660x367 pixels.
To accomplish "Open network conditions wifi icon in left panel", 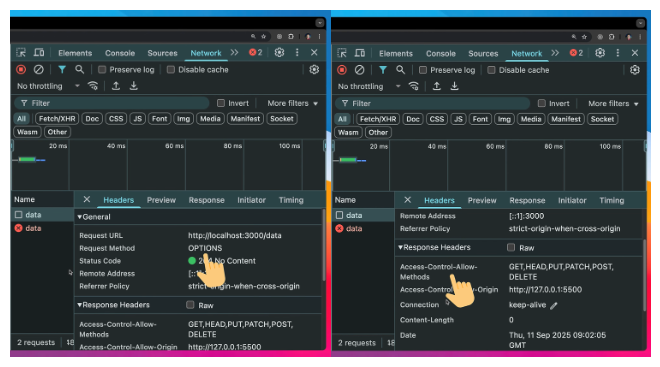I will click(x=93, y=86).
